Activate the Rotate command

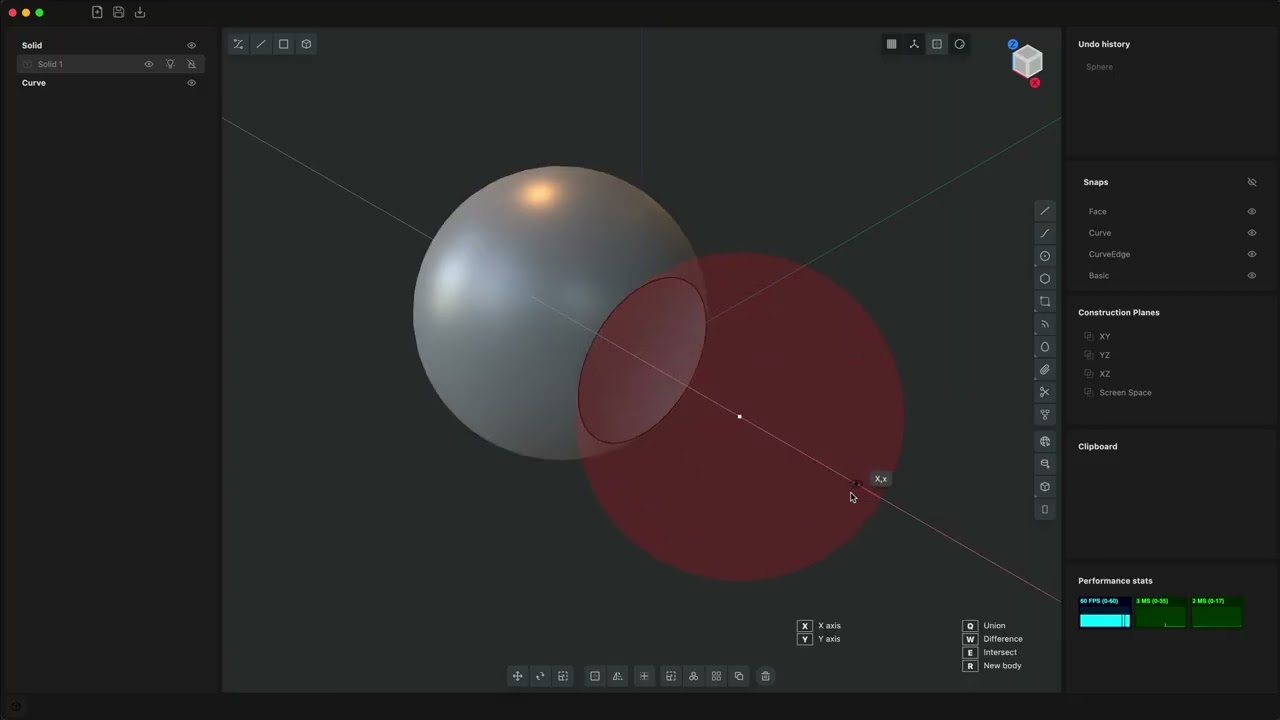tap(540, 676)
